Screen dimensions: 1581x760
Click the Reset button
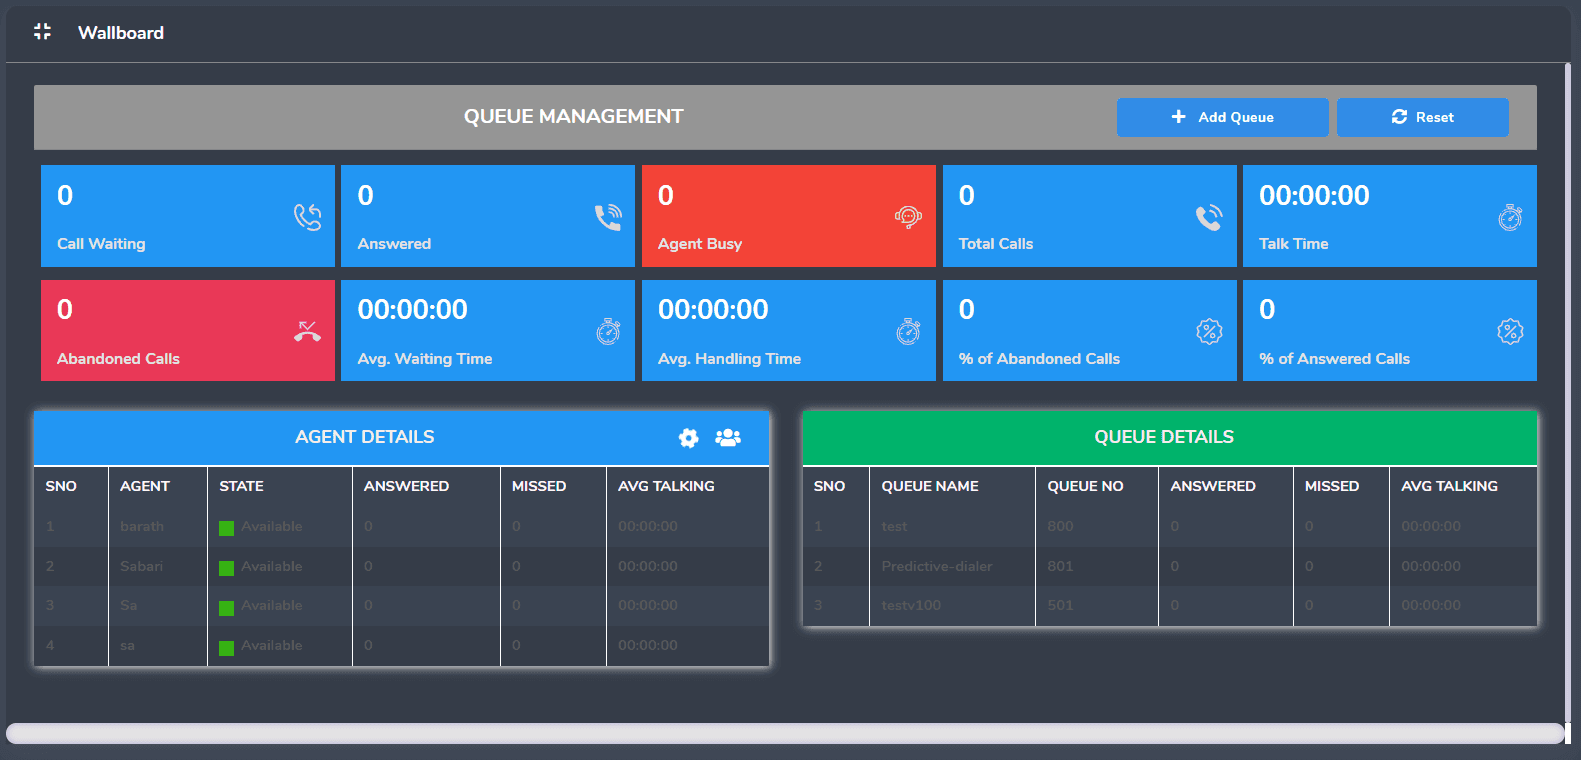1422,117
